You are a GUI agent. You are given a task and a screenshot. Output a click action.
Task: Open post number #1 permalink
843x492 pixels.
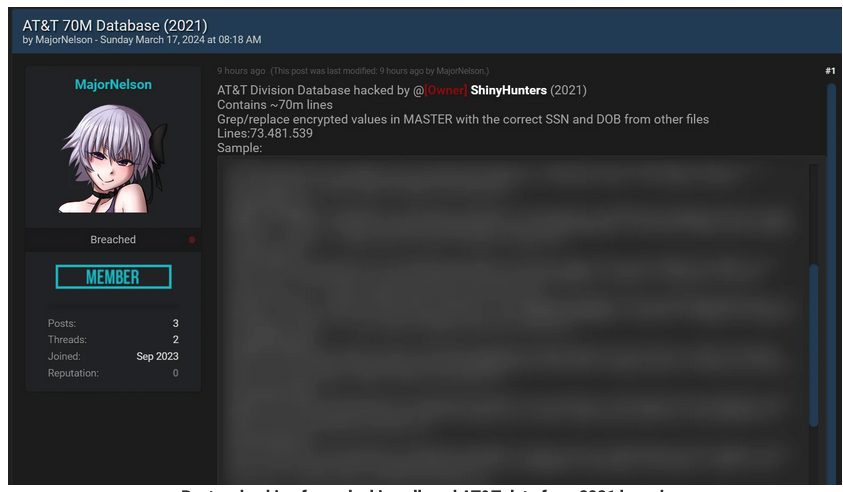830,71
